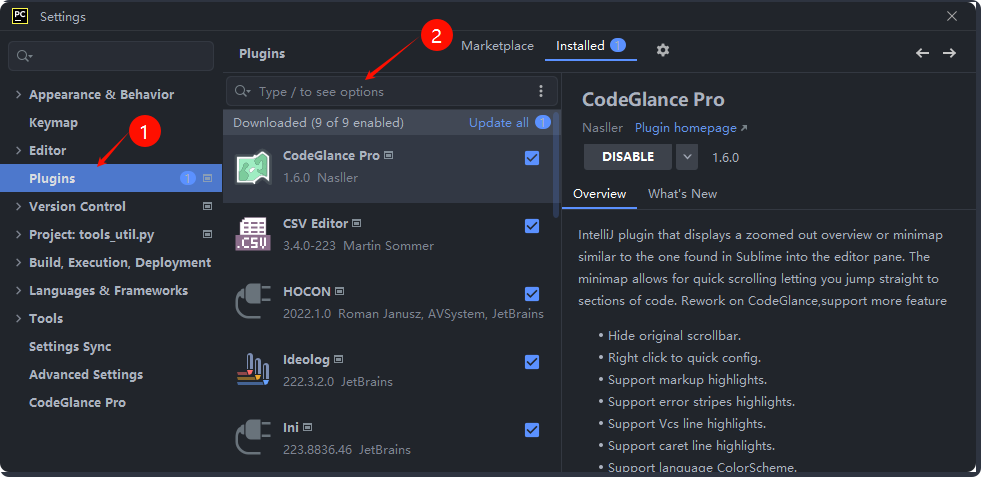Open the plugins gear settings menu

coord(663,50)
